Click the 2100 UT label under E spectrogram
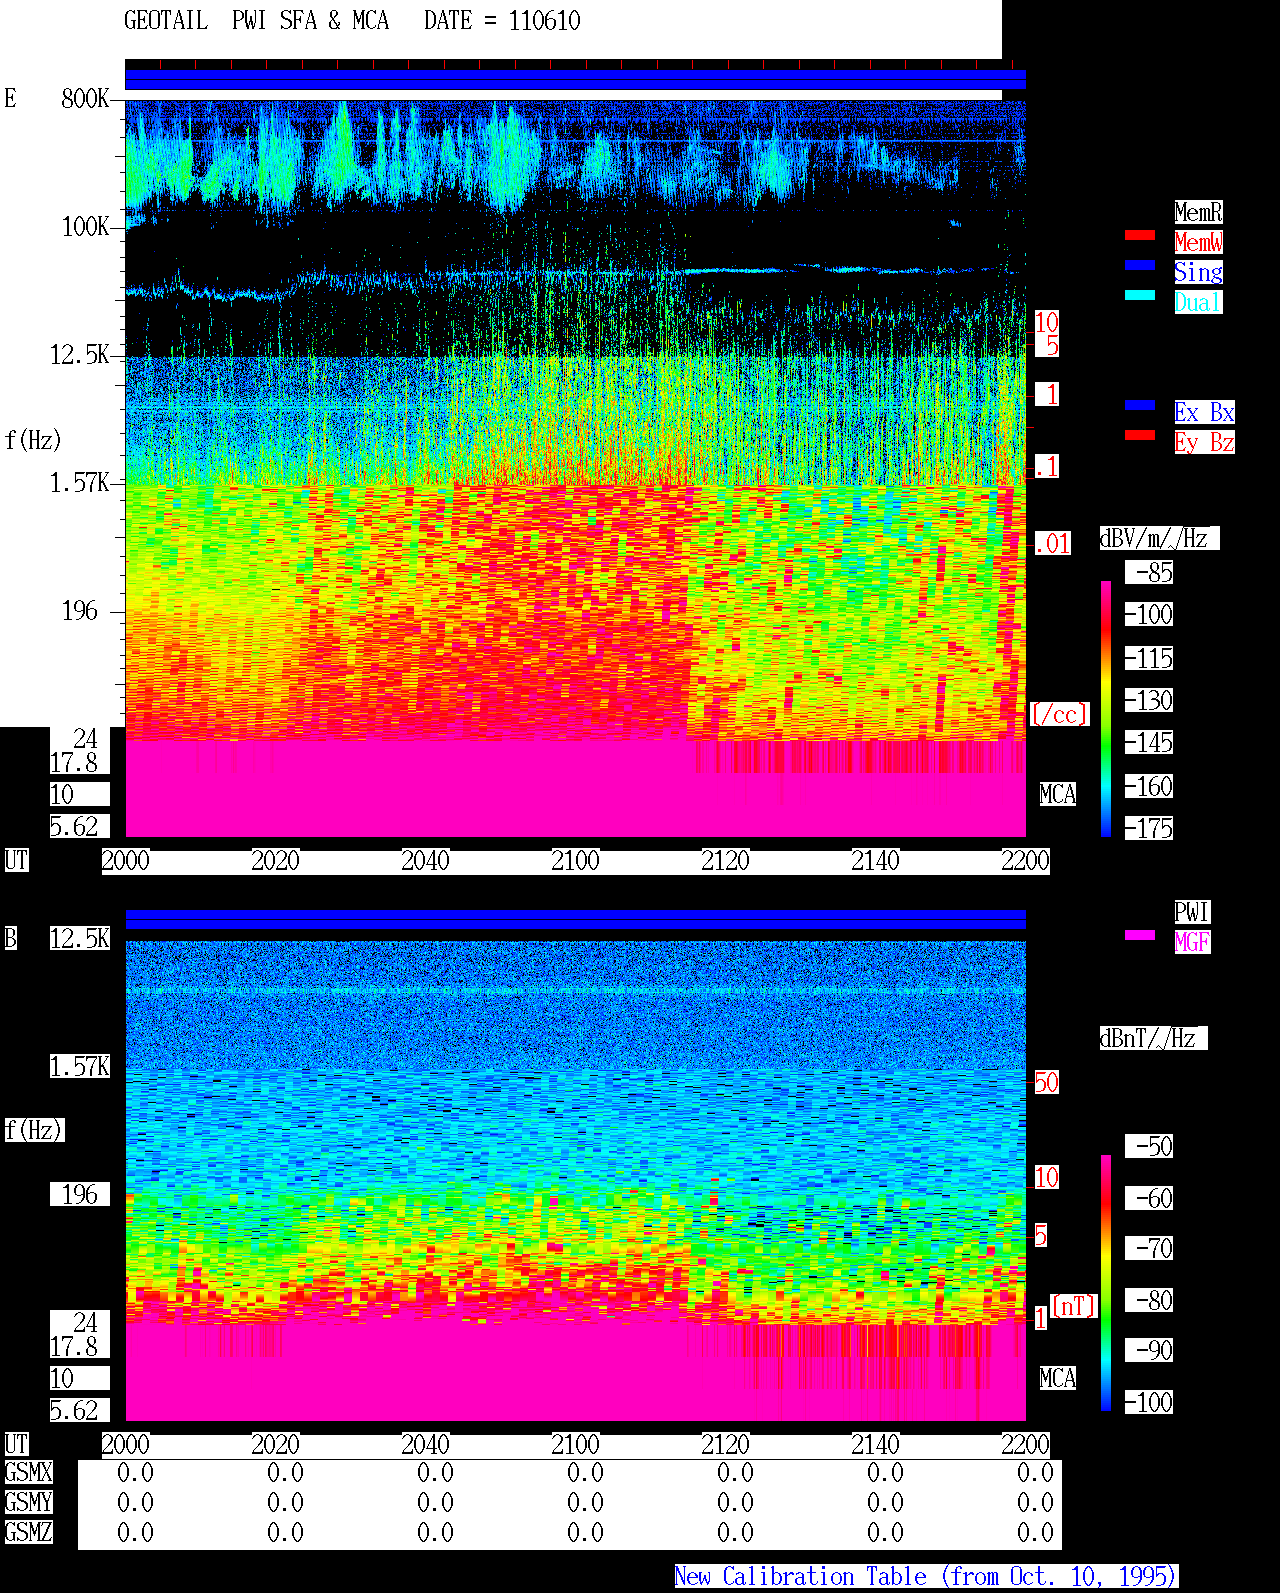The width and height of the screenshot is (1280, 1593). tap(575, 861)
